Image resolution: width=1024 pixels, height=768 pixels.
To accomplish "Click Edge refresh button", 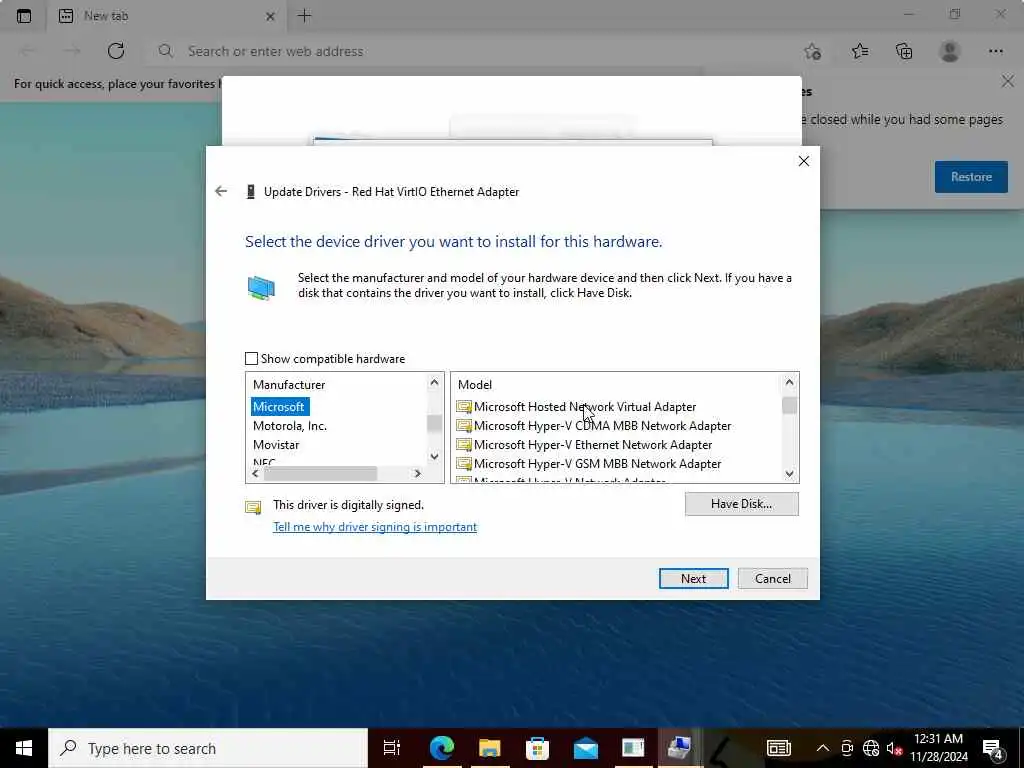I will pos(116,51).
